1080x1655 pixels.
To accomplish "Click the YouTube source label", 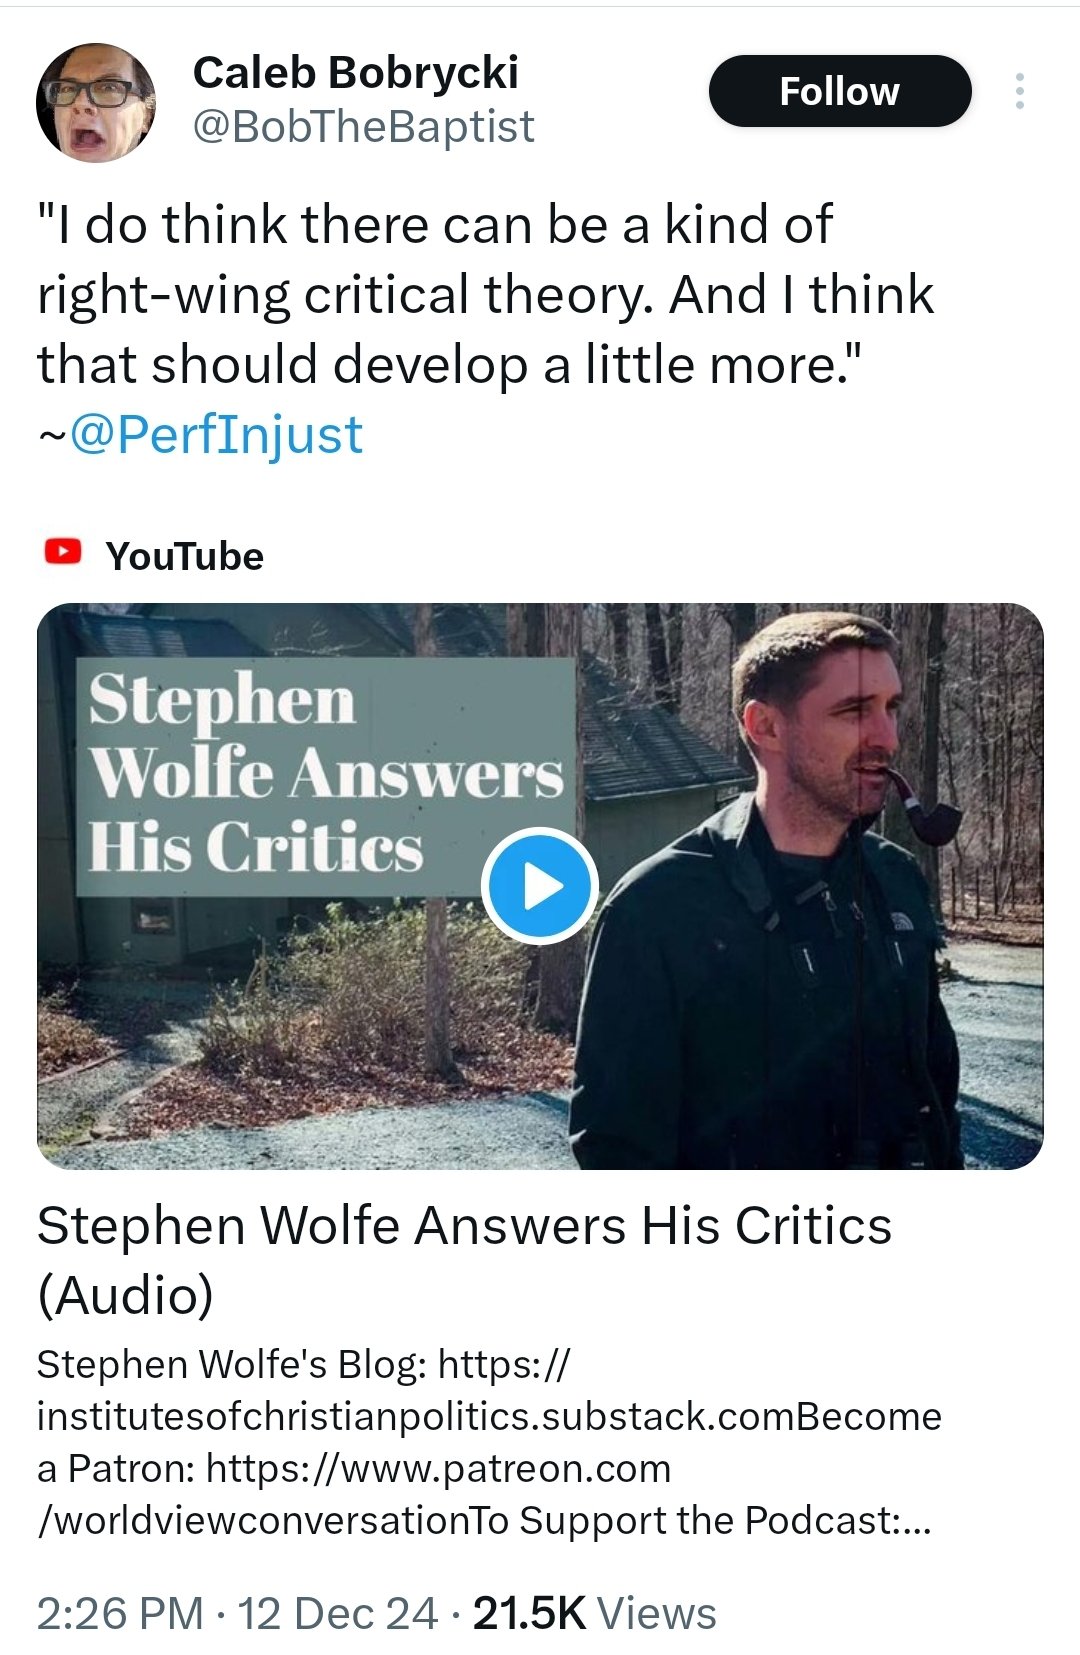I will click(185, 556).
